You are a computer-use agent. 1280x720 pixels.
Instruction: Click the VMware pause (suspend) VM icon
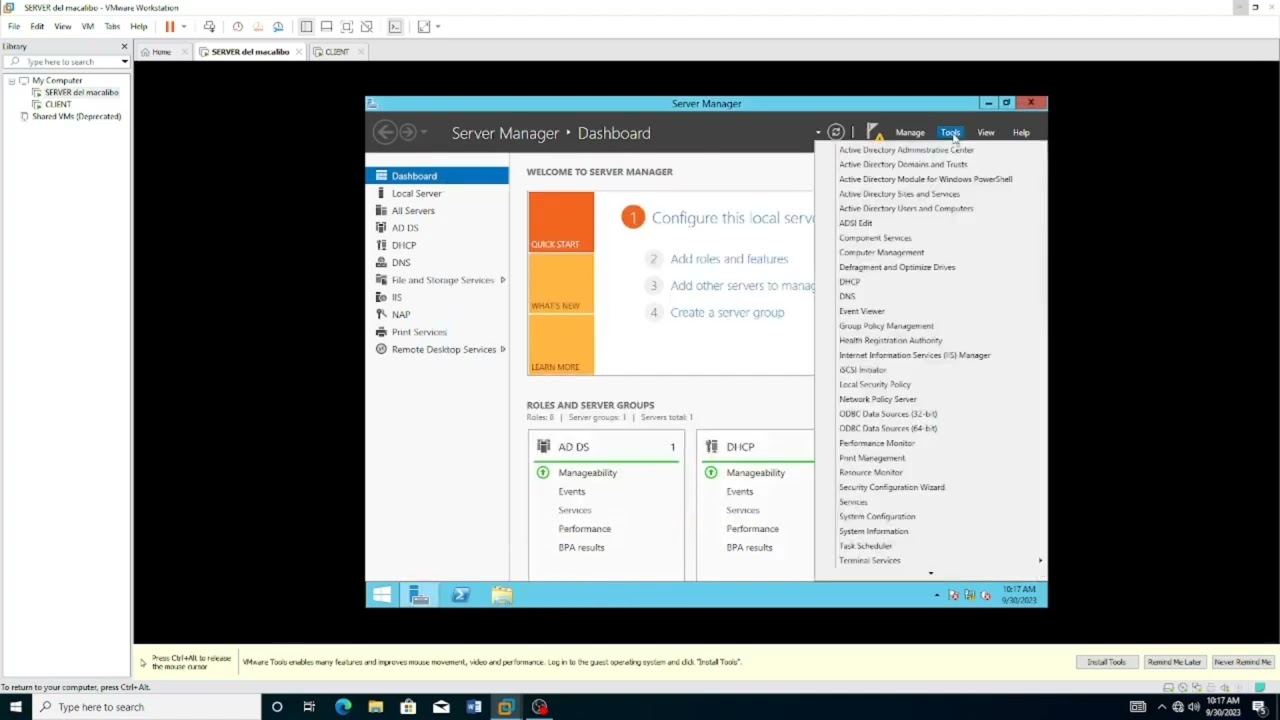170,26
